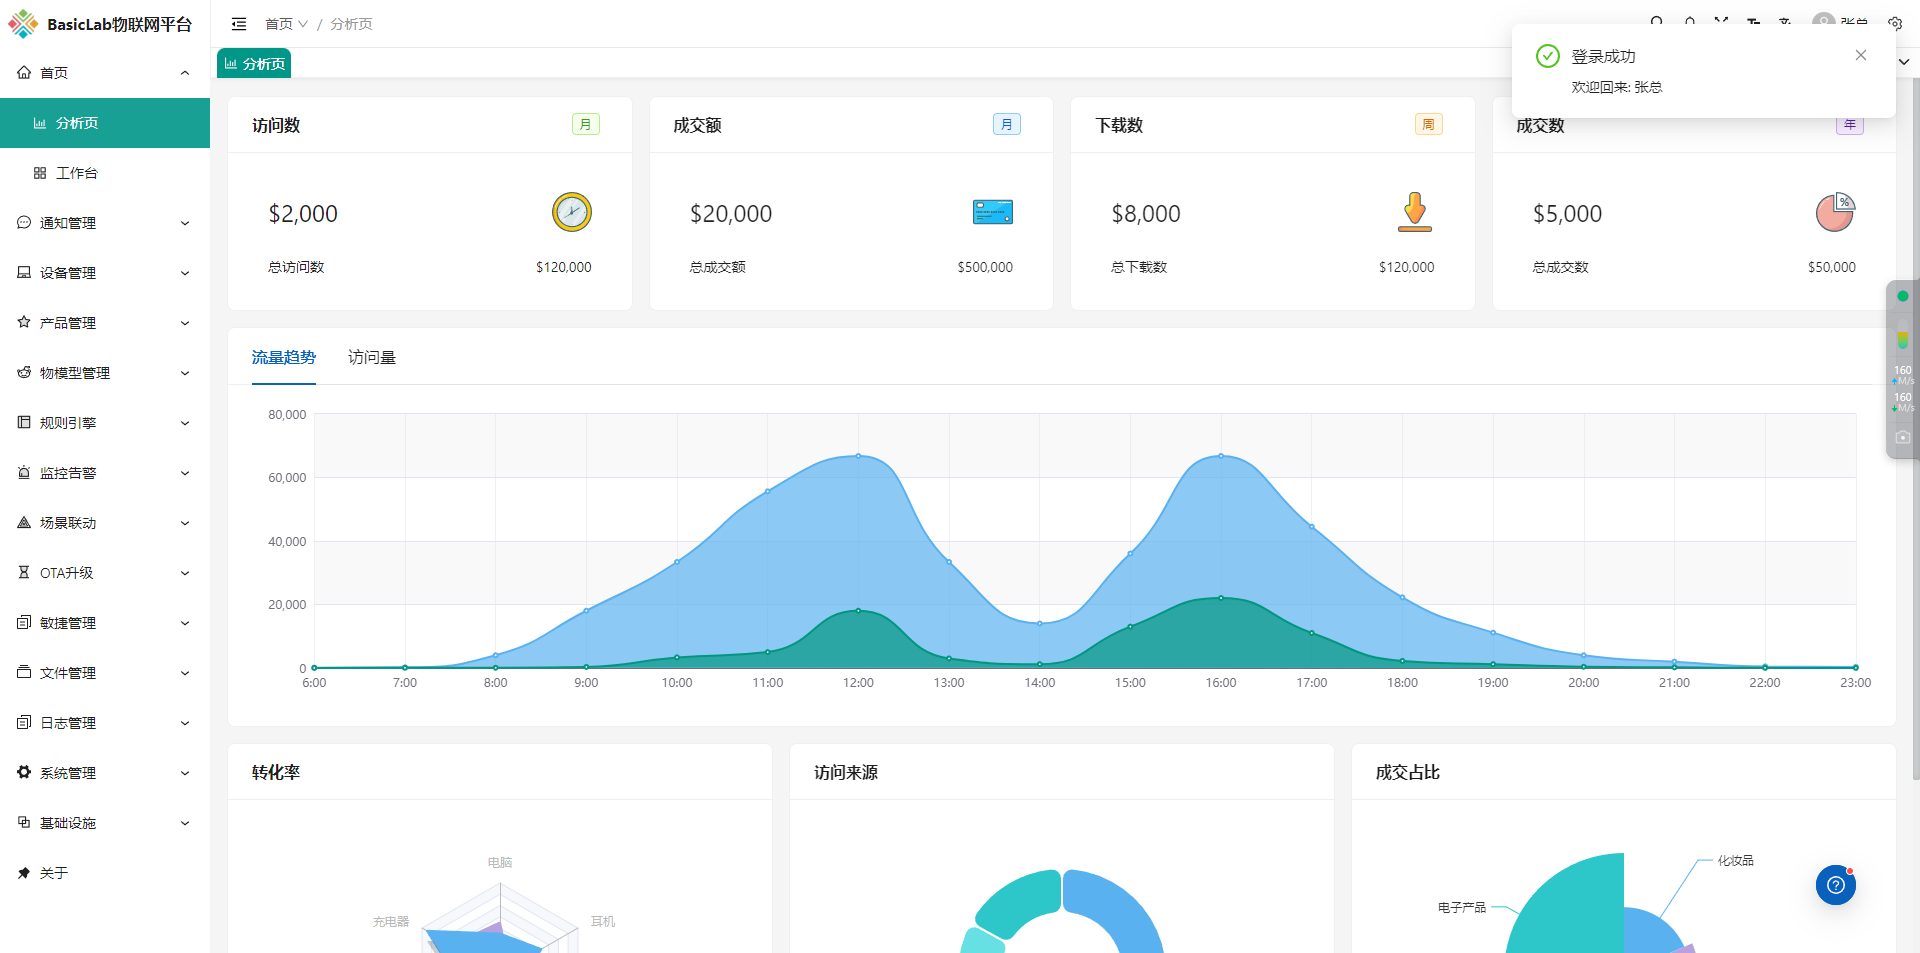Click the 欢迎回来: 张总 message text

[x=1617, y=87]
